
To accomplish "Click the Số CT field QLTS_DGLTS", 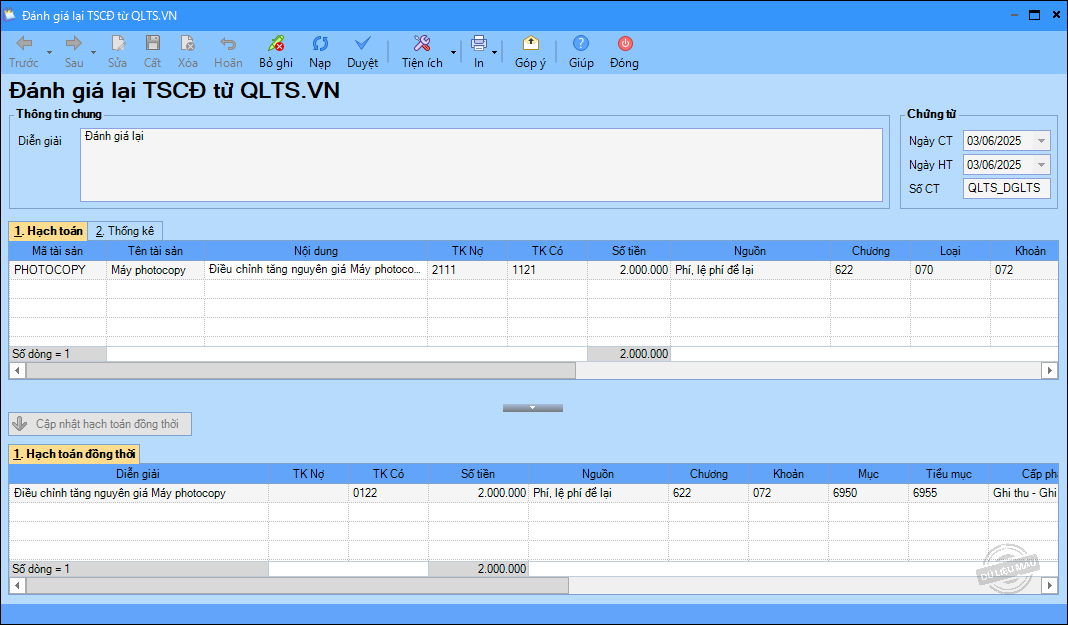I will click(x=1007, y=189).
